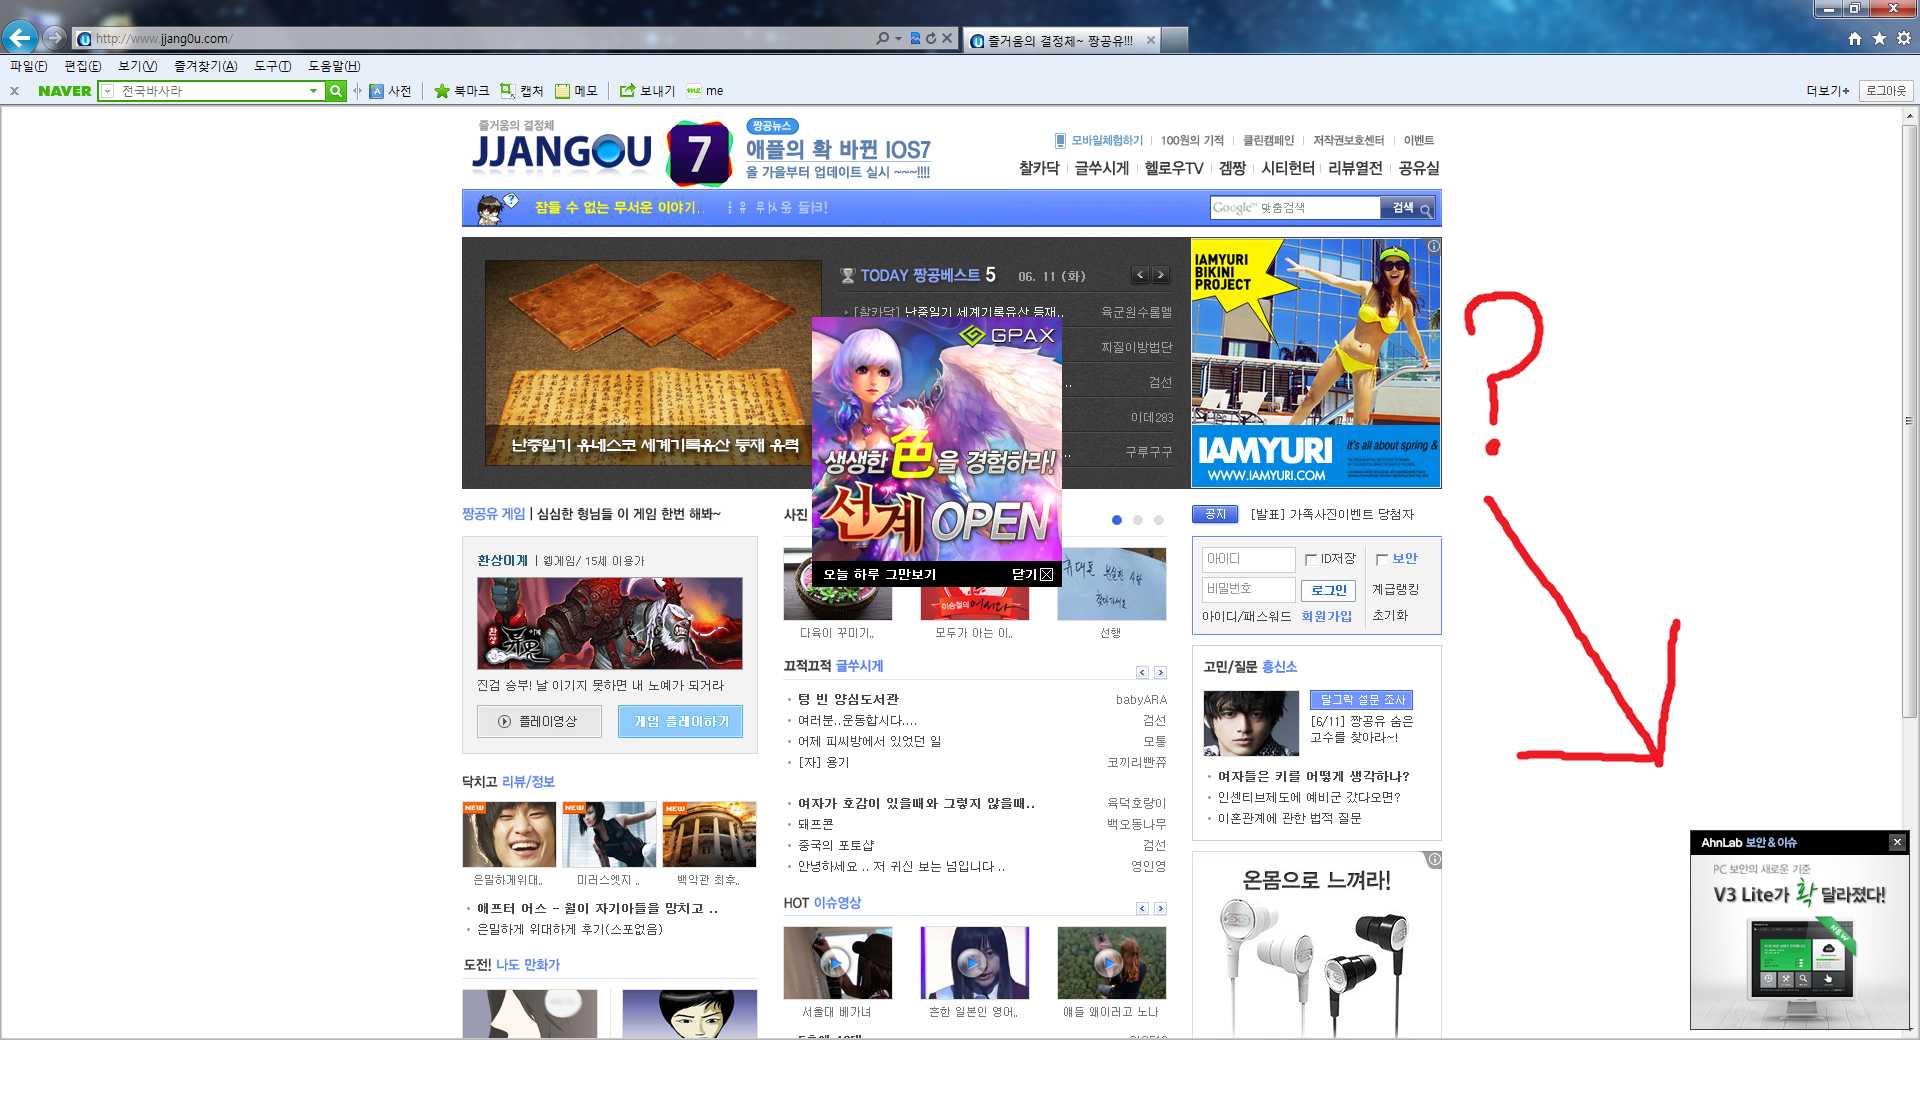Click the JJANGOU site logo
1920x1095 pixels.
click(x=561, y=153)
